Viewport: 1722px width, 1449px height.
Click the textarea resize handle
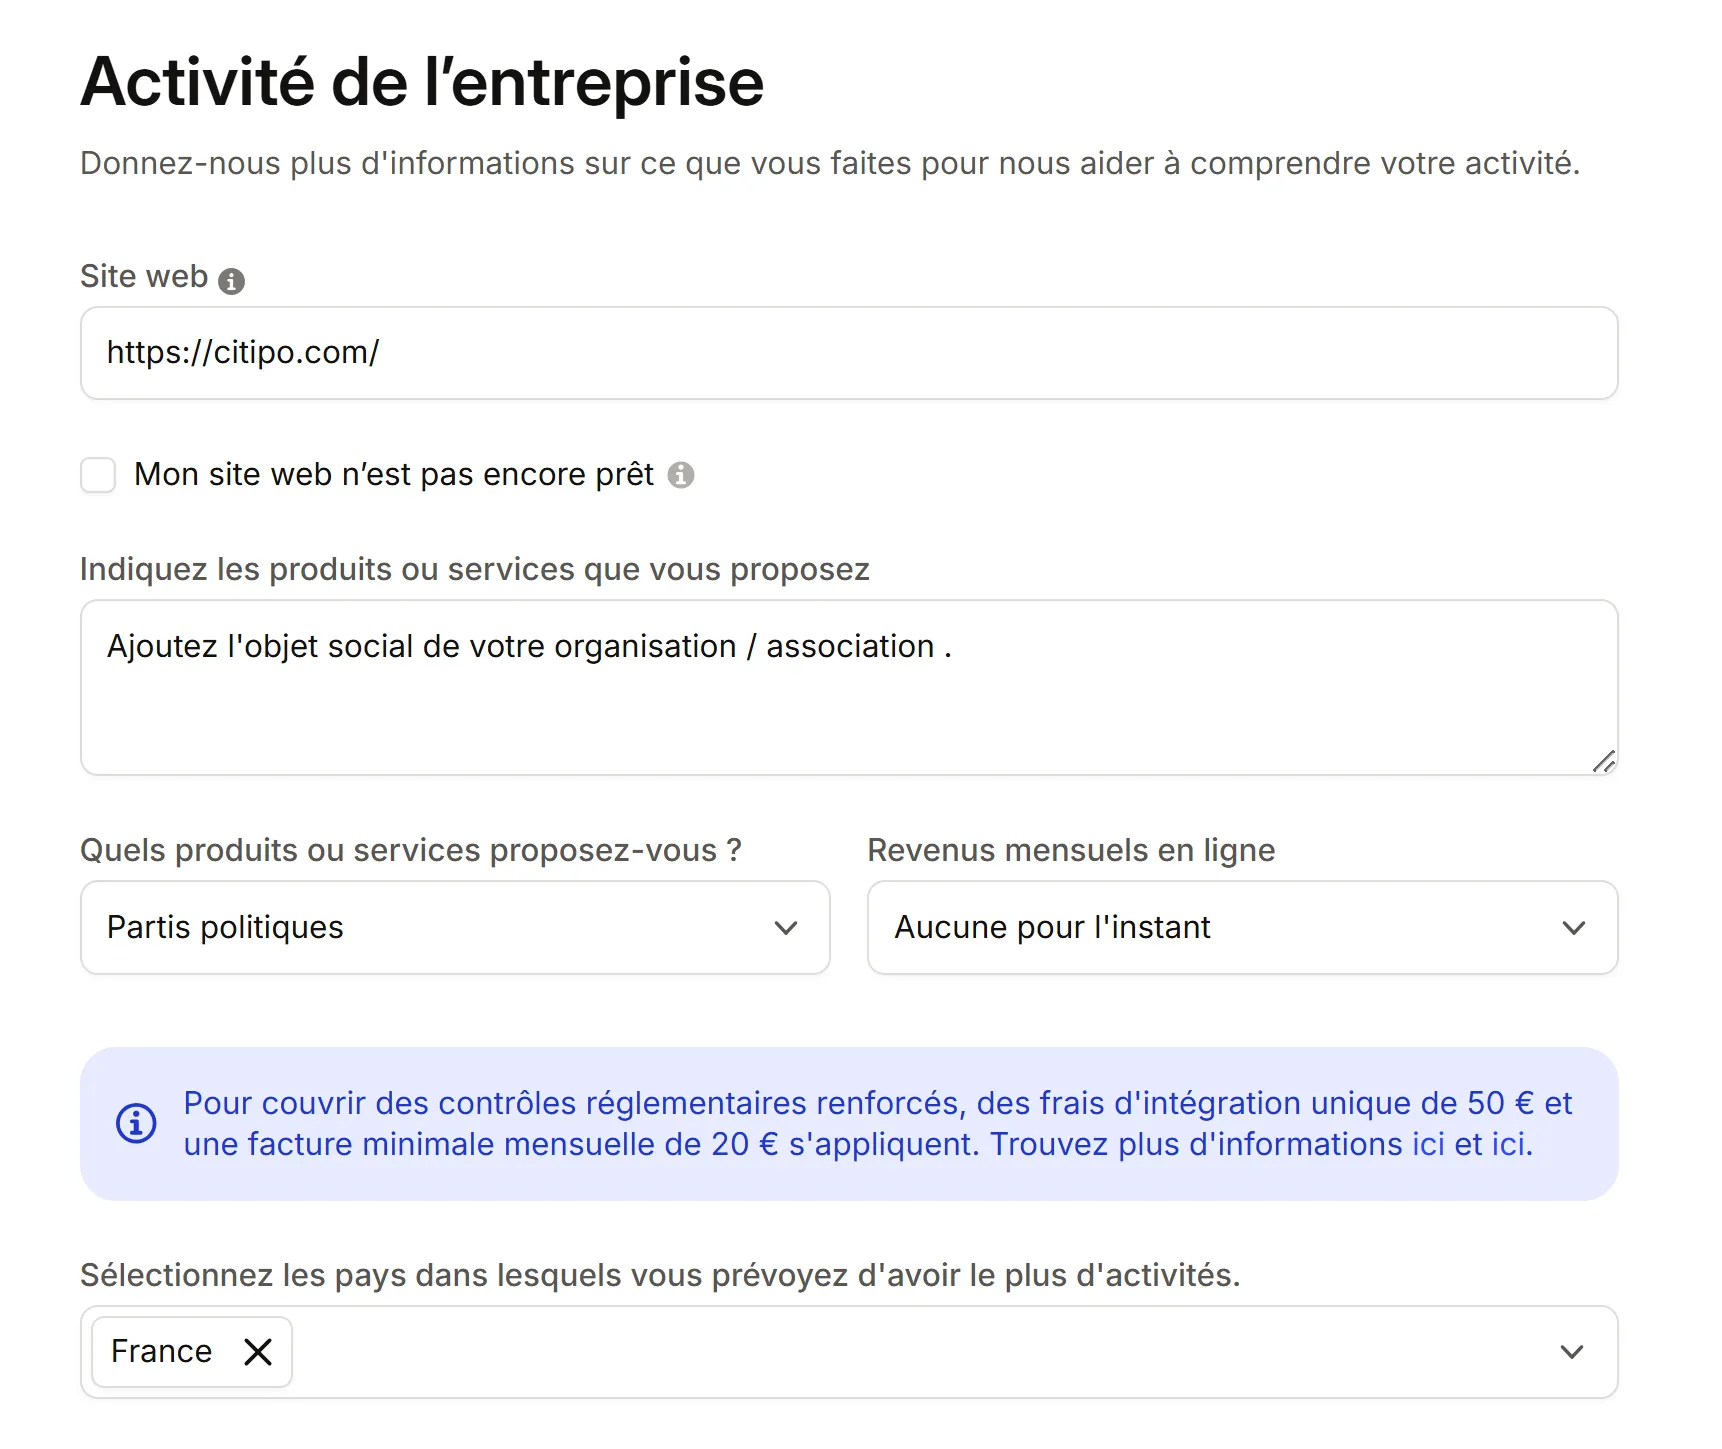tap(1604, 762)
